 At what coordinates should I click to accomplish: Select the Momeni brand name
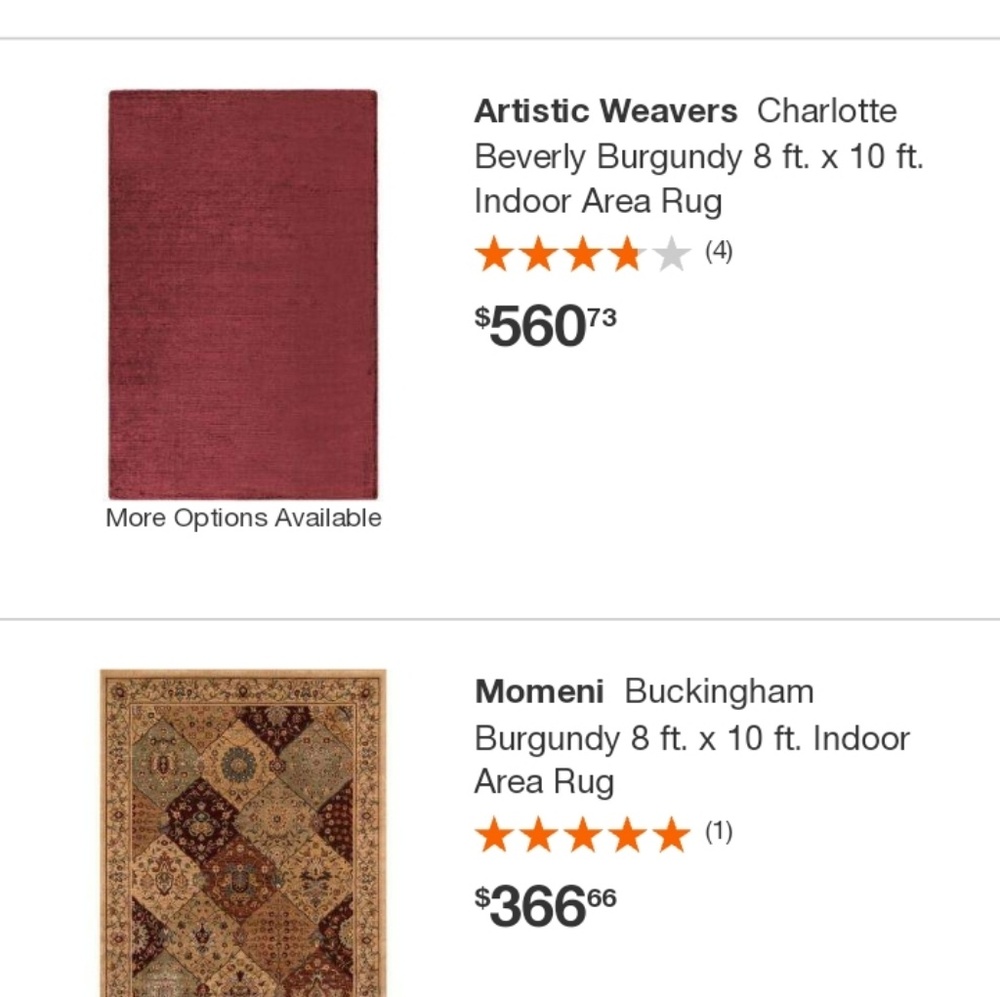point(539,691)
